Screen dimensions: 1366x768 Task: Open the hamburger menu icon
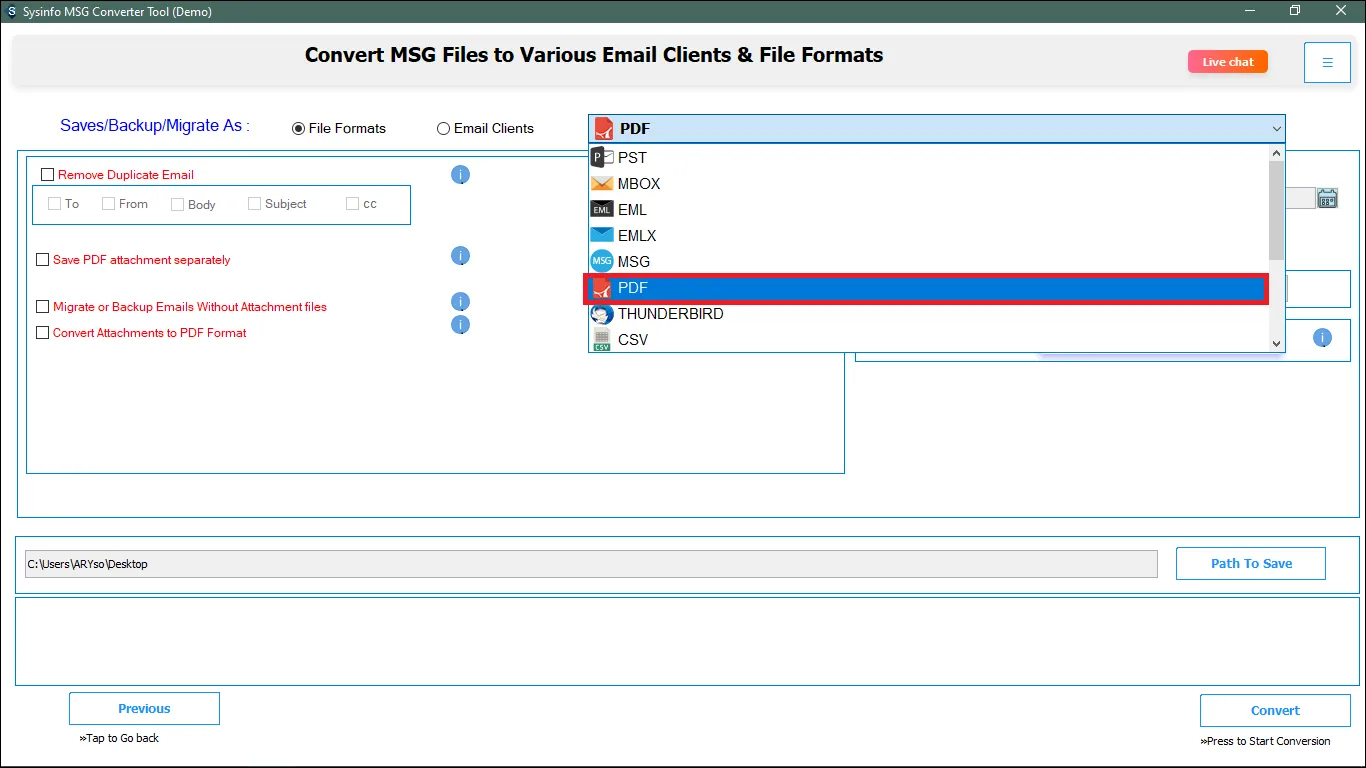point(1327,62)
